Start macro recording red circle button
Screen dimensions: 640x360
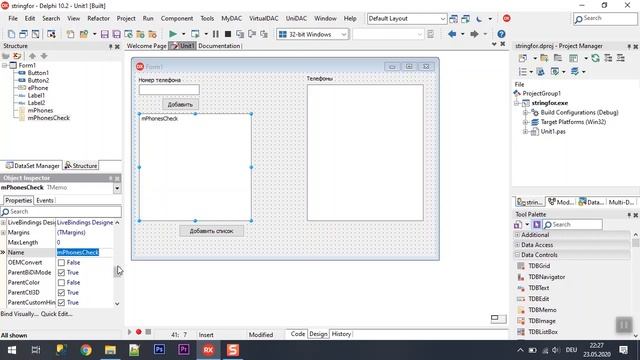point(139,332)
